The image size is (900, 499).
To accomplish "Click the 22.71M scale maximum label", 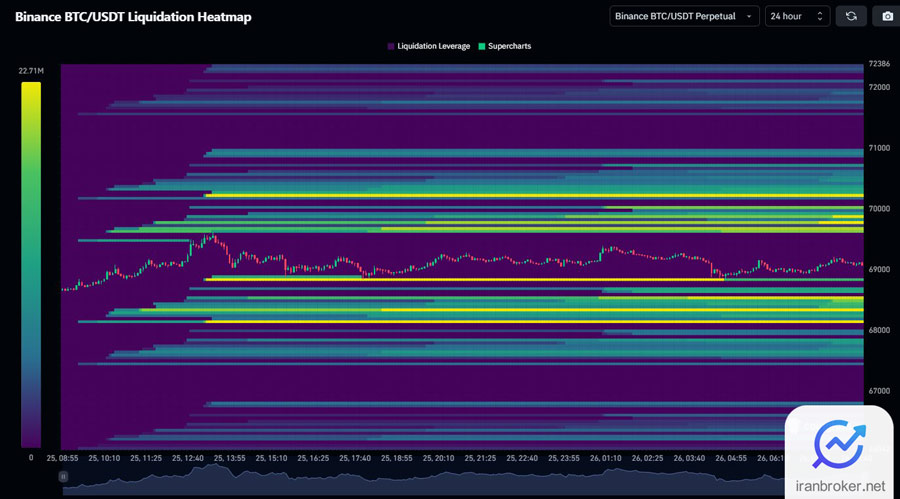I will pos(31,71).
